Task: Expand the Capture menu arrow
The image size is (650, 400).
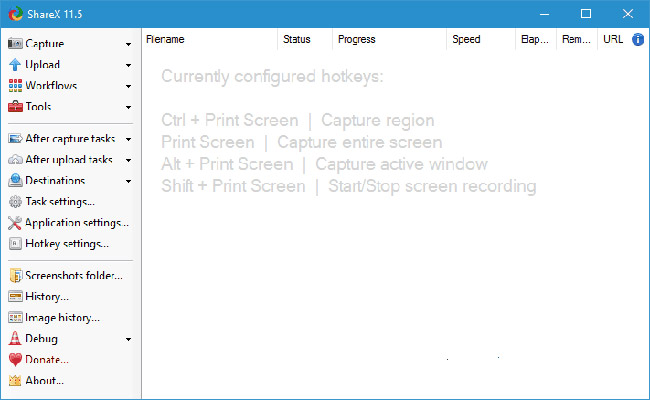Action: tap(129, 44)
